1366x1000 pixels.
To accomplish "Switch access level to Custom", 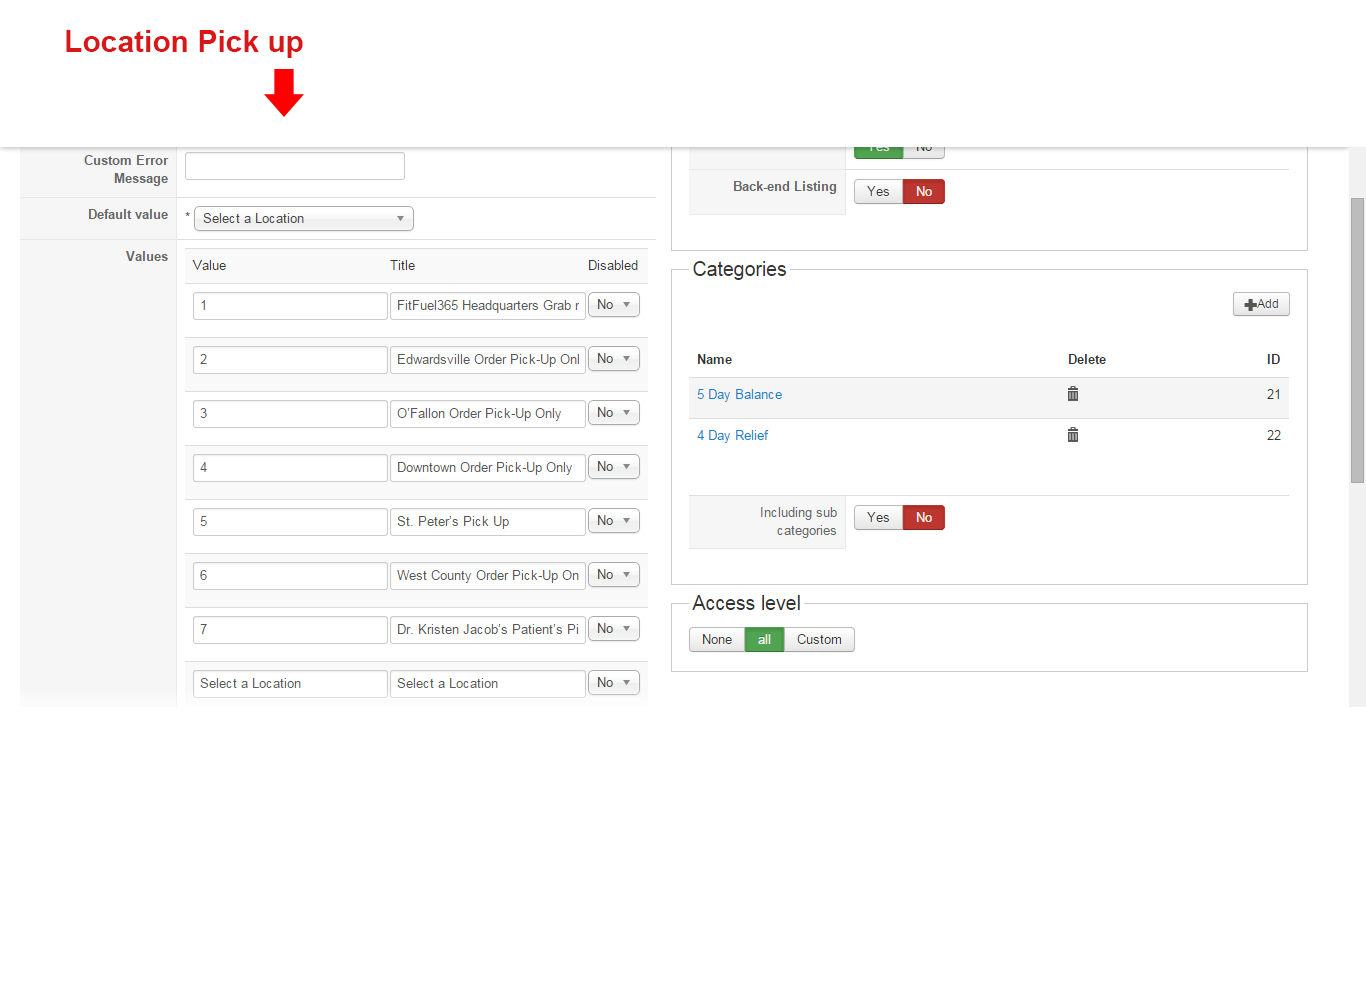I will tap(819, 640).
